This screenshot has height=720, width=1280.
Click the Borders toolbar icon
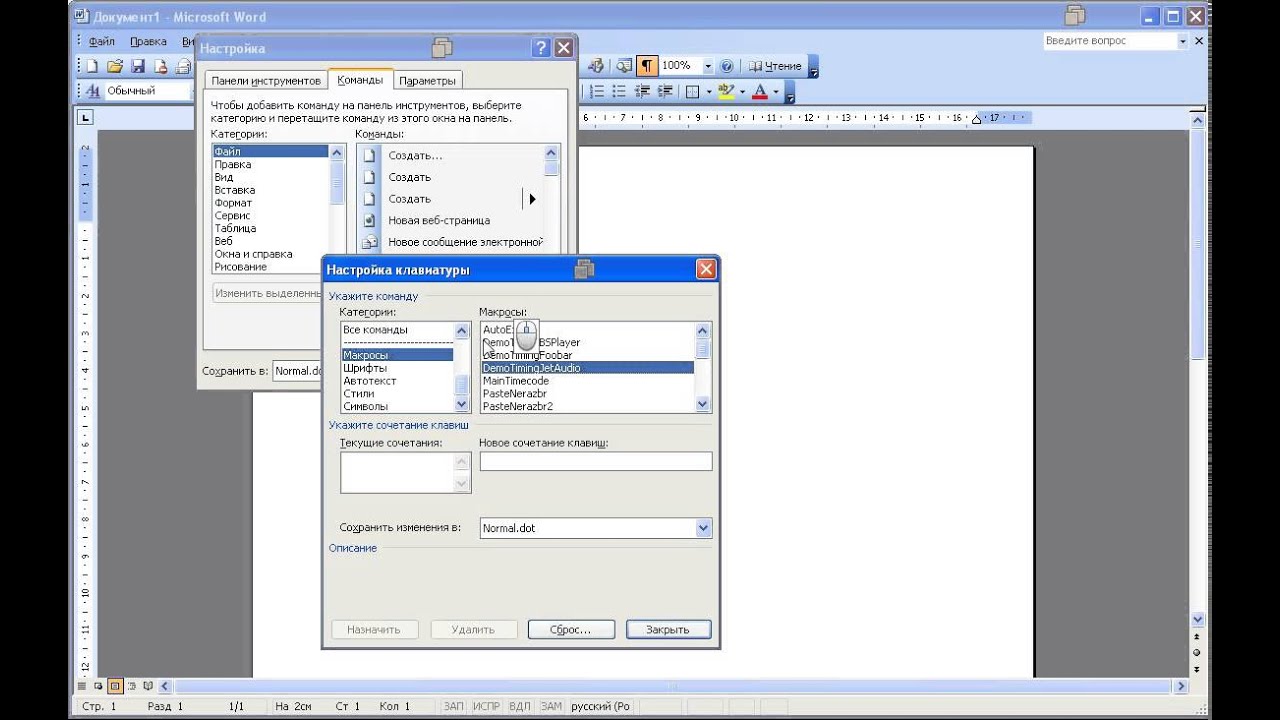[x=692, y=91]
